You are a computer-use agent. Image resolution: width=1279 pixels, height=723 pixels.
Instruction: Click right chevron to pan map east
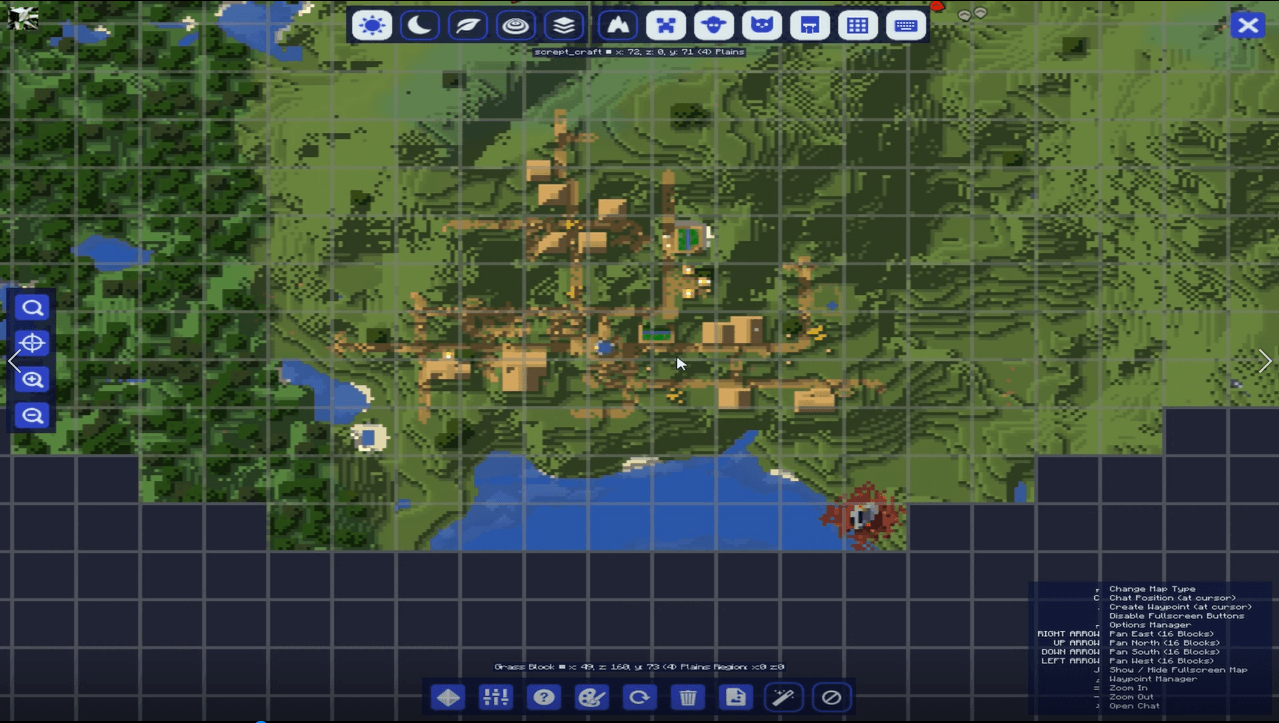tap(1264, 361)
